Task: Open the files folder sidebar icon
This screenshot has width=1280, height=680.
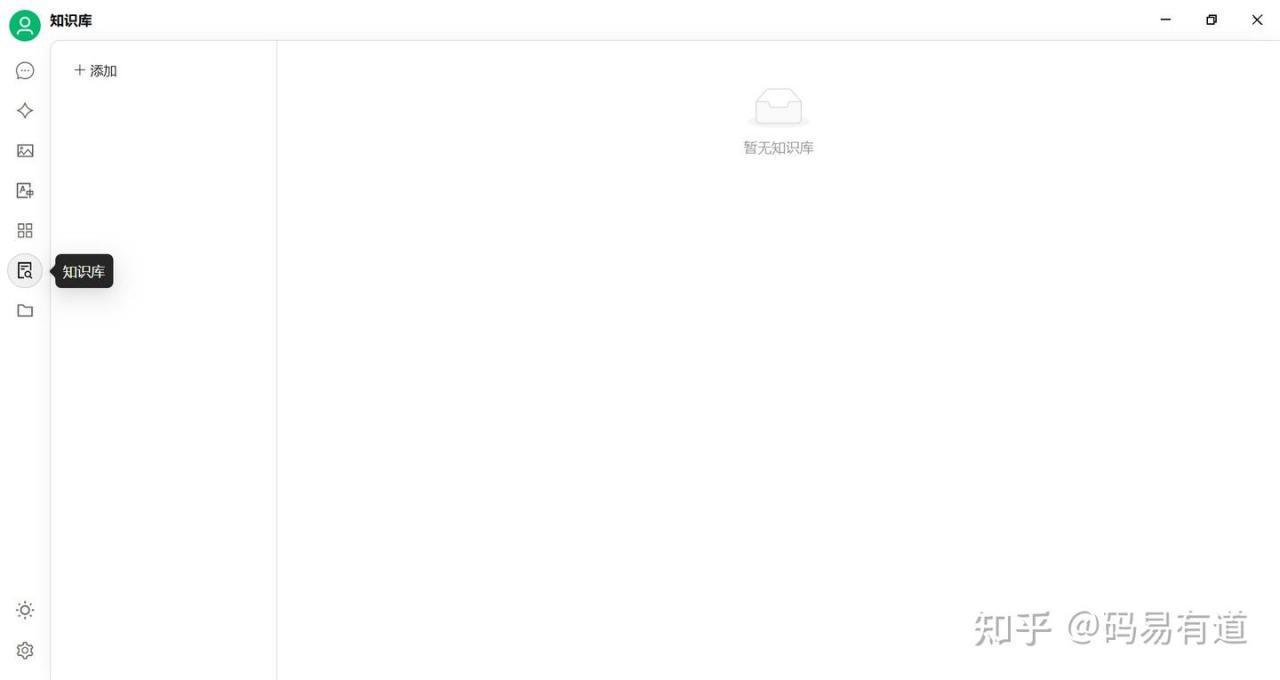Action: [25, 311]
